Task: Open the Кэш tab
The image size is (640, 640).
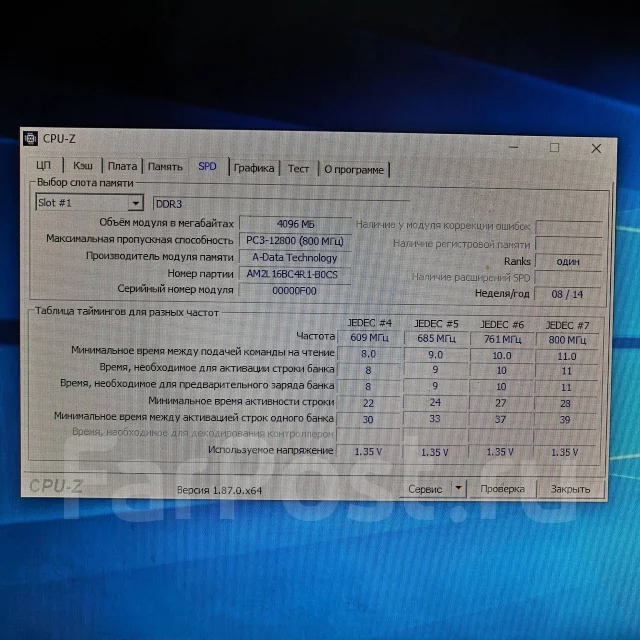Action: [83, 165]
